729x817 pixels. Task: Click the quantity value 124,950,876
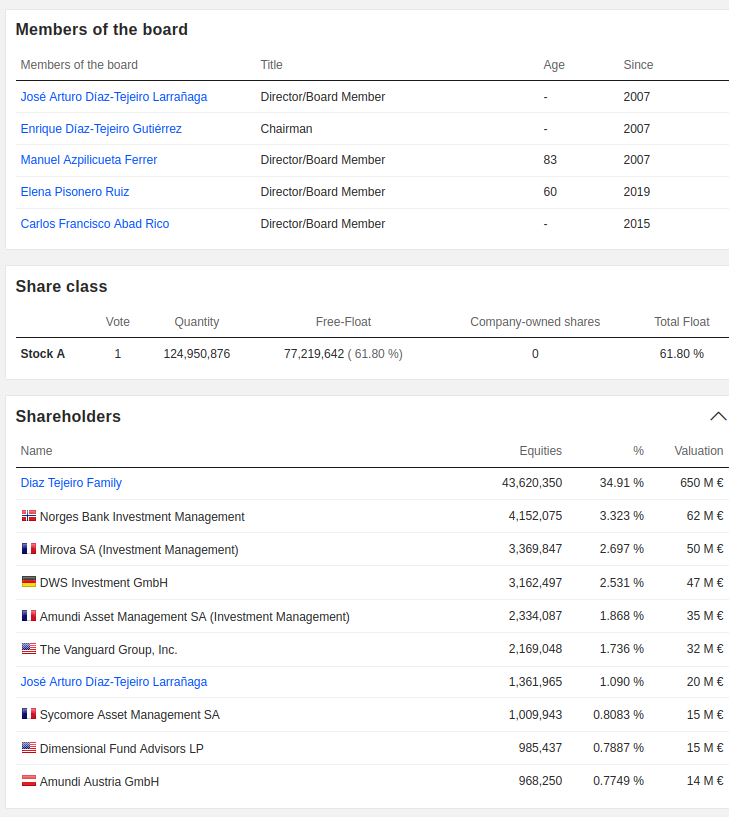(x=196, y=354)
